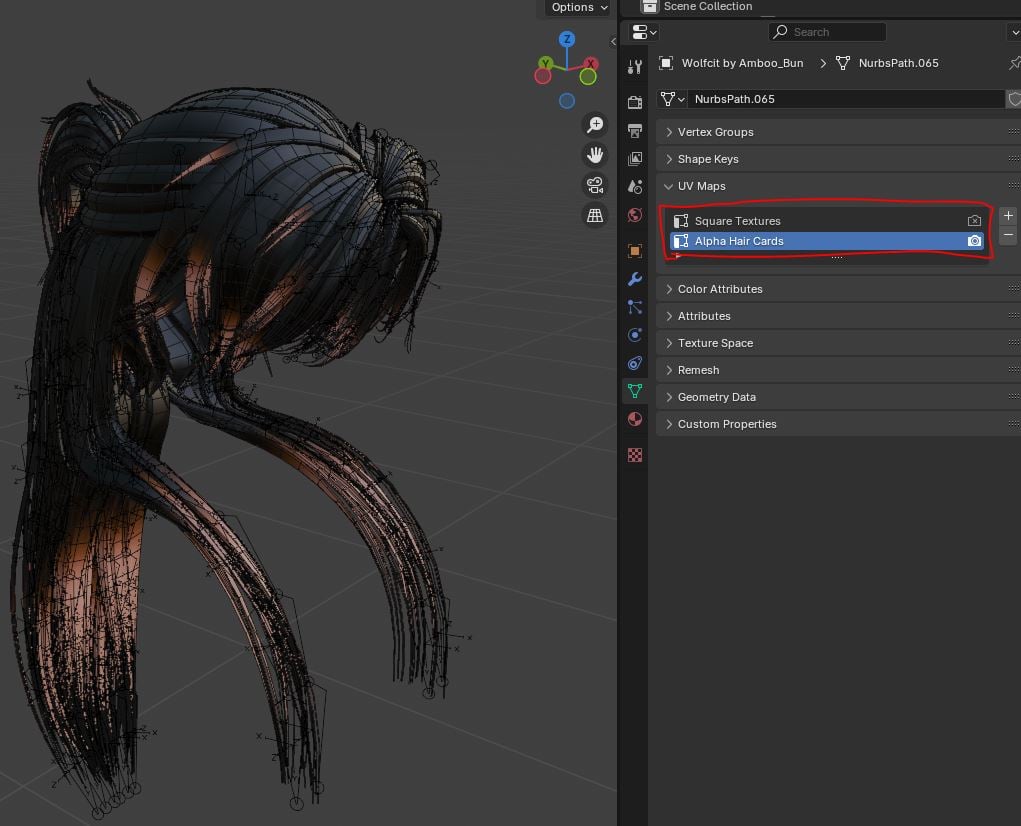Click the zoom magnifier viewport icon
The height and width of the screenshot is (826, 1021).
pyautogui.click(x=595, y=125)
